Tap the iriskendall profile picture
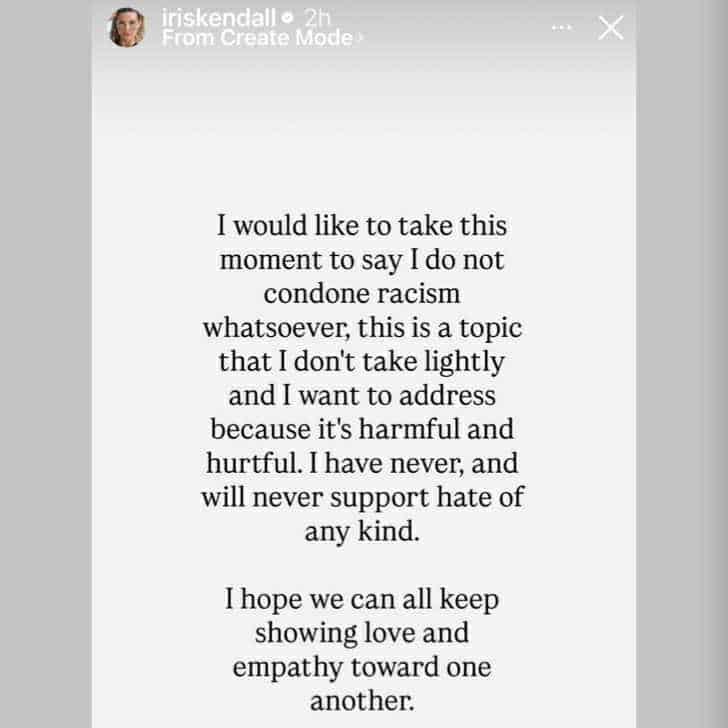The height and width of the screenshot is (728, 728). coord(127,27)
